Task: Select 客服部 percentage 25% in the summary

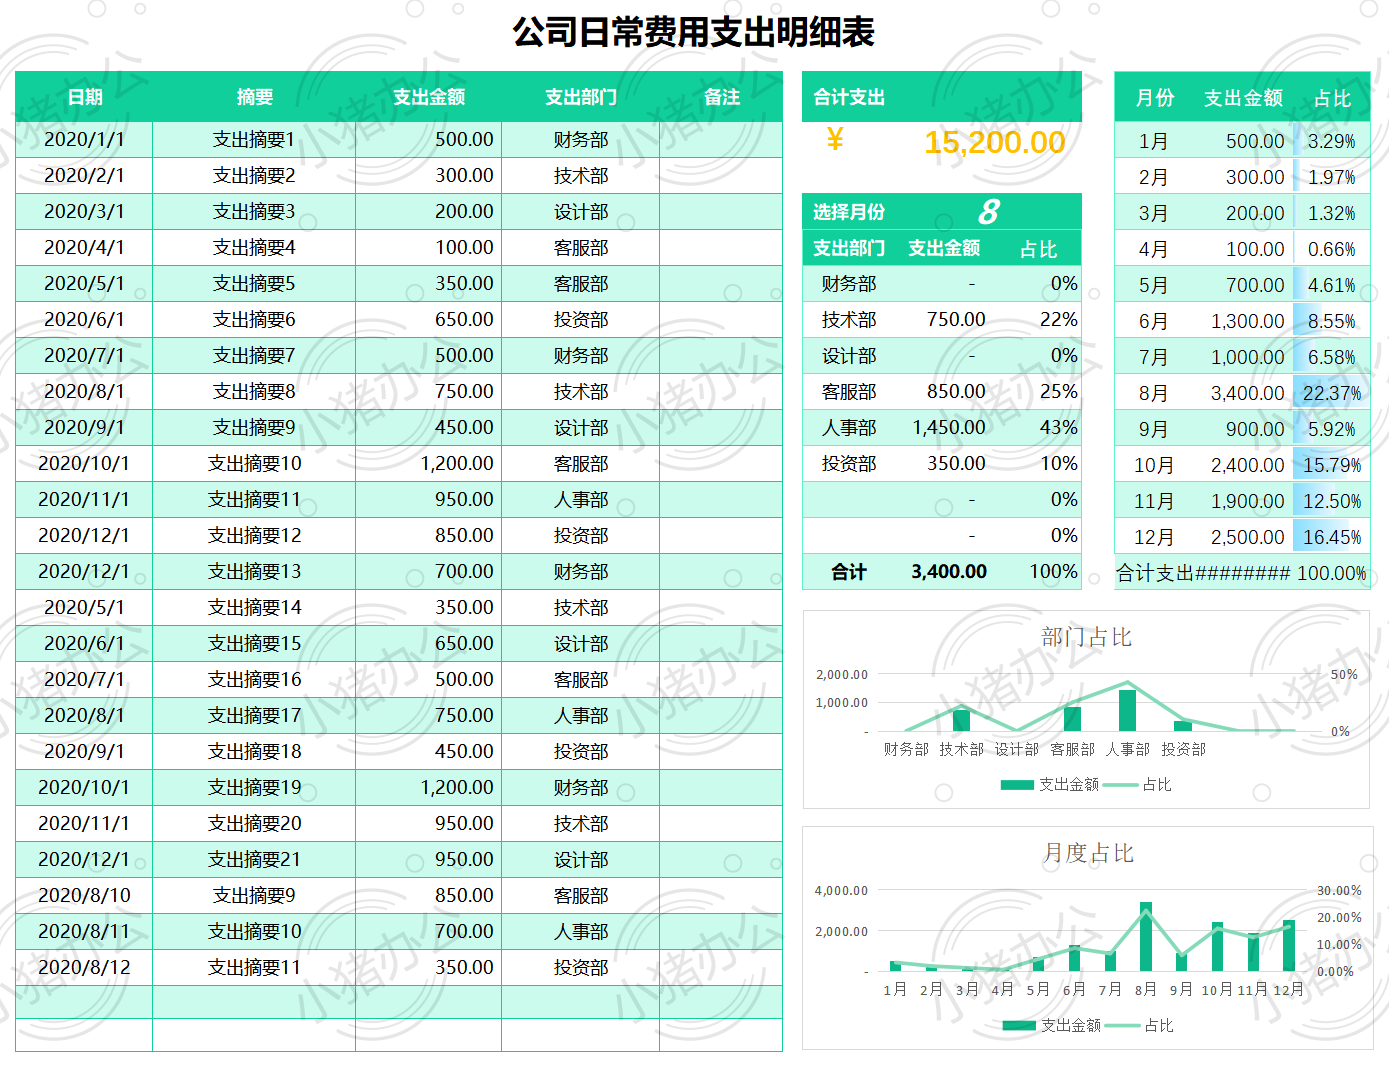Action: point(1059,391)
